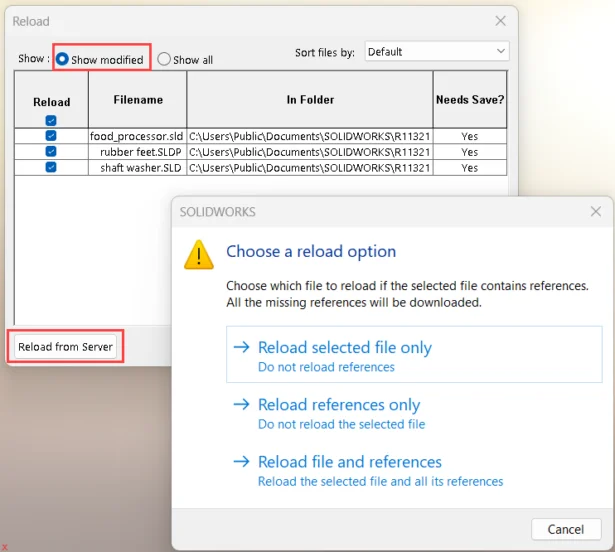Screen dimensions: 615x552
Task: Click Yes in rubber feet.SLDP row
Action: 470,152
